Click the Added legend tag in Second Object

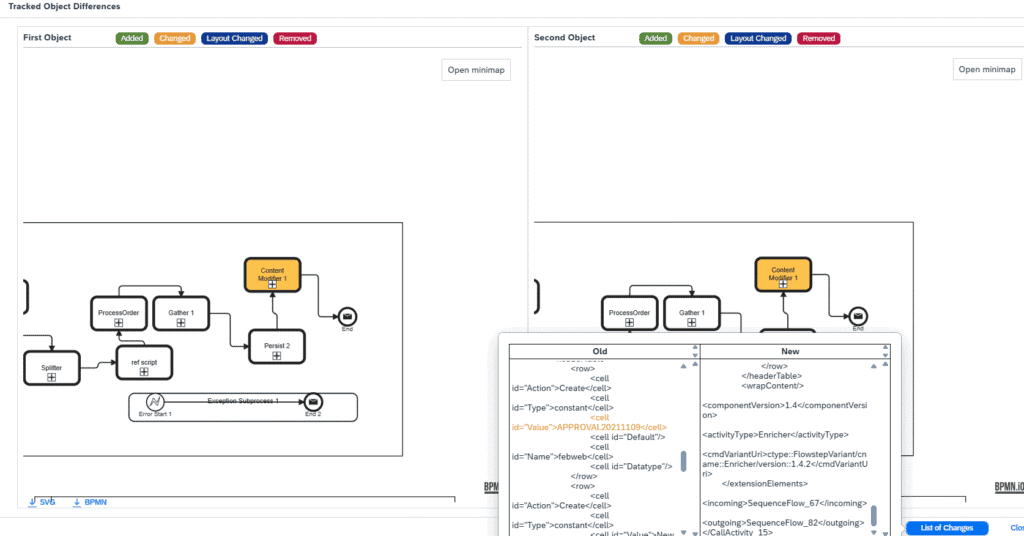[x=656, y=39]
